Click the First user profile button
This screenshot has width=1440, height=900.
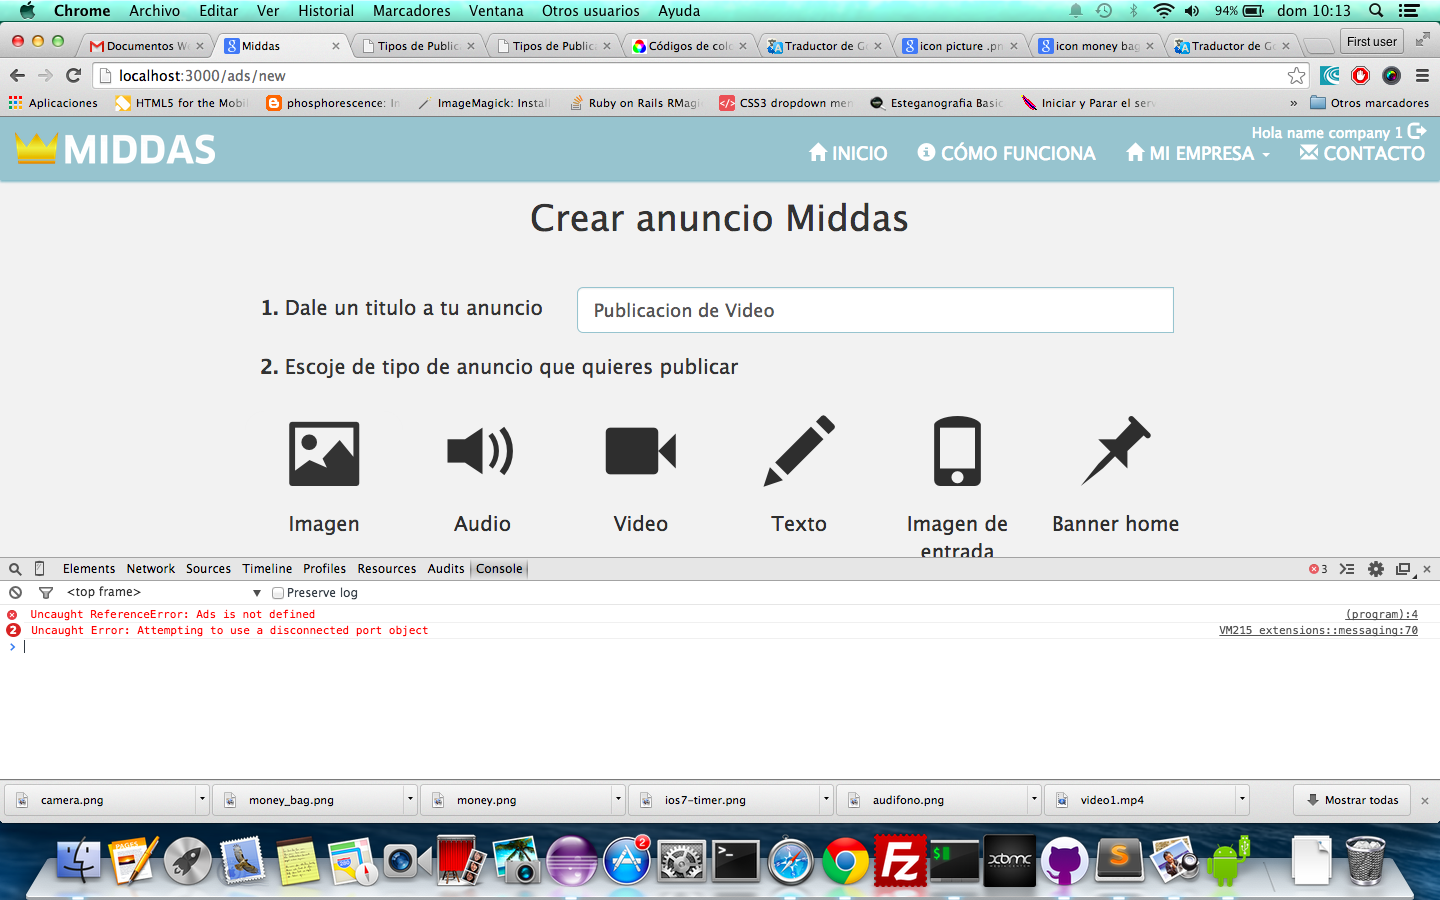pos(1372,42)
